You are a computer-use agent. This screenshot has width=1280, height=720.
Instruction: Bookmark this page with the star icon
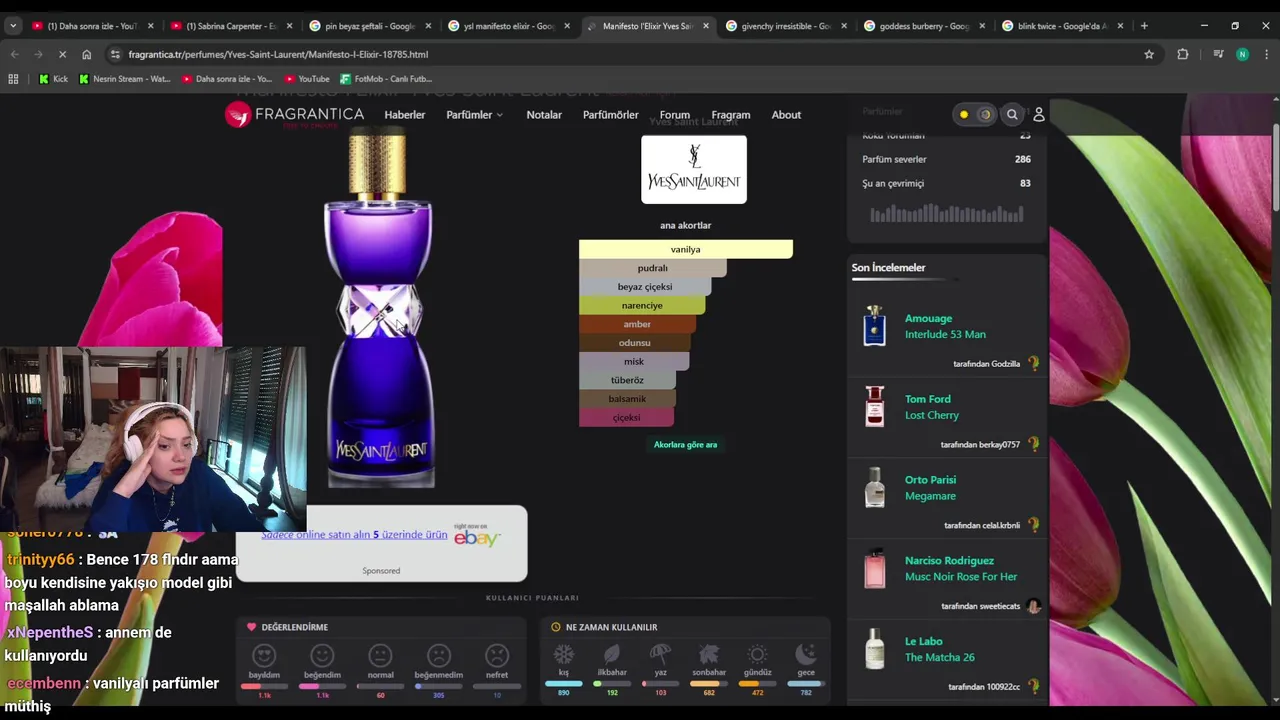[x=1149, y=54]
